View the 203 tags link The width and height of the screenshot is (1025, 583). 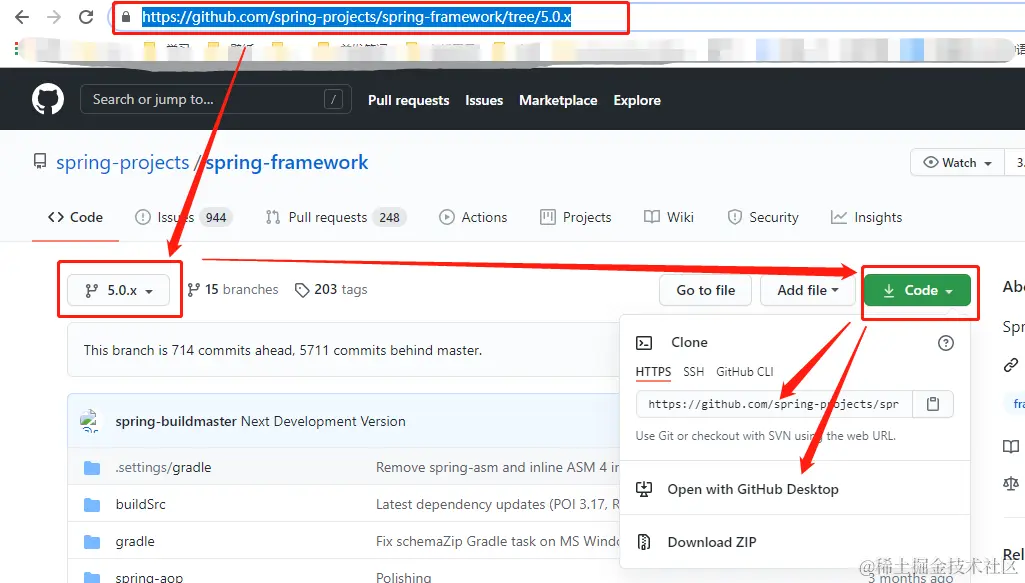pos(331,290)
